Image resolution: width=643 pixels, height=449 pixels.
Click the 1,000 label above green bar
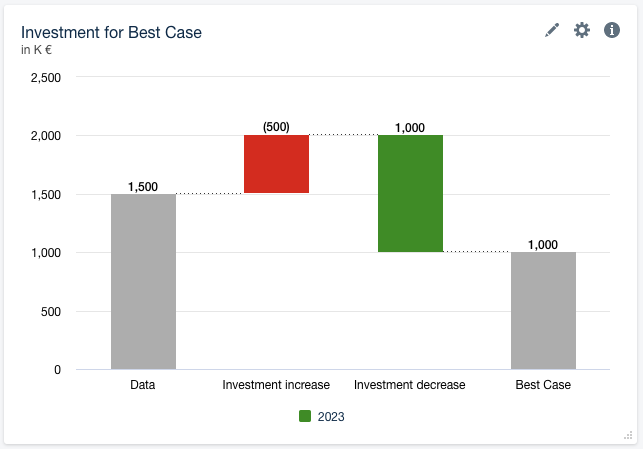click(x=410, y=128)
